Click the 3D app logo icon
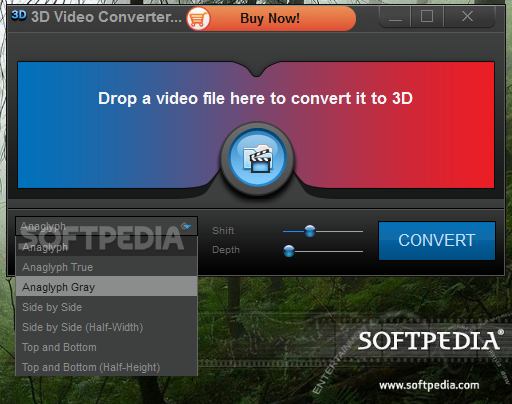This screenshot has width=512, height=404. pos(18,15)
